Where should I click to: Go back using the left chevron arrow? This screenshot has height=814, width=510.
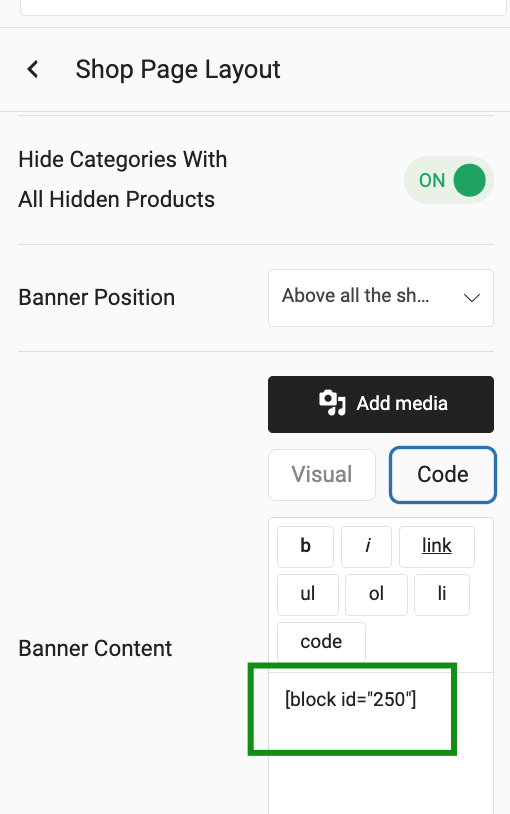coord(33,69)
